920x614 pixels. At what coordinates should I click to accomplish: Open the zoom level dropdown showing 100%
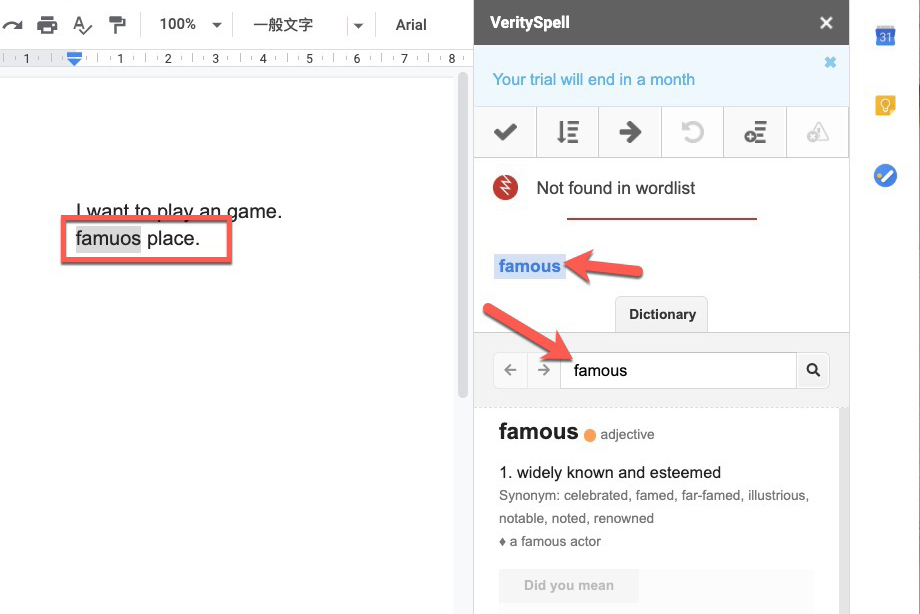coord(188,24)
